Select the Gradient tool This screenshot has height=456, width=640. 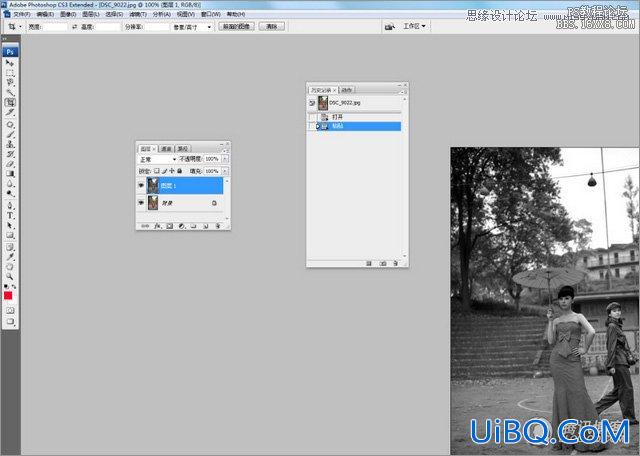pyautogui.click(x=10, y=174)
